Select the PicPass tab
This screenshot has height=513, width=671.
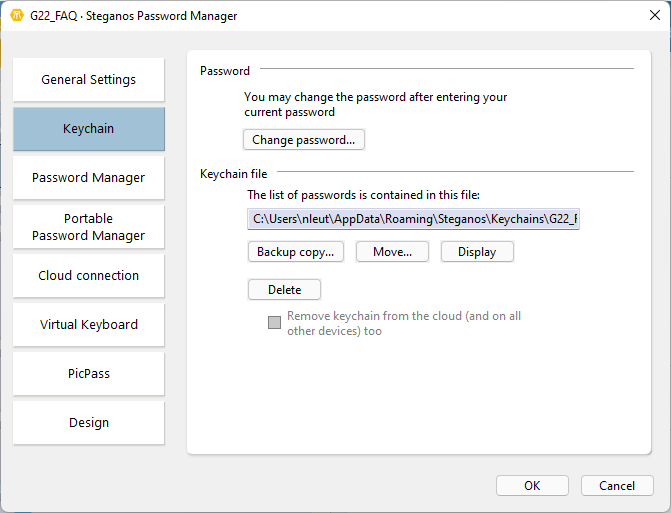[x=89, y=374]
